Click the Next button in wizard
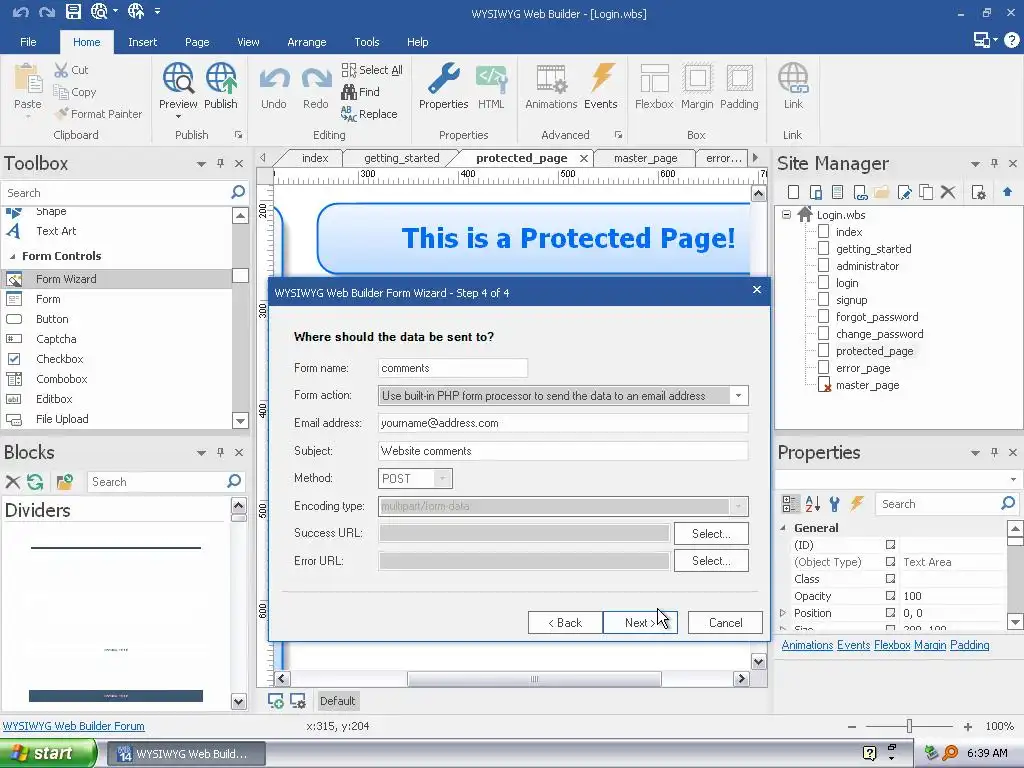The image size is (1024, 768). tap(640, 622)
